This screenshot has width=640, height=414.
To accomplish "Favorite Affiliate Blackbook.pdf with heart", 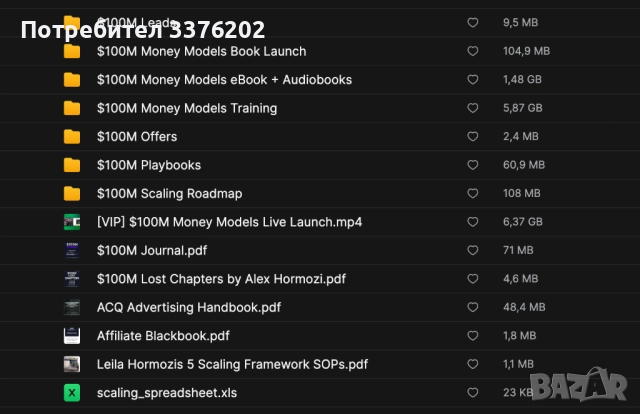I will click(473, 335).
